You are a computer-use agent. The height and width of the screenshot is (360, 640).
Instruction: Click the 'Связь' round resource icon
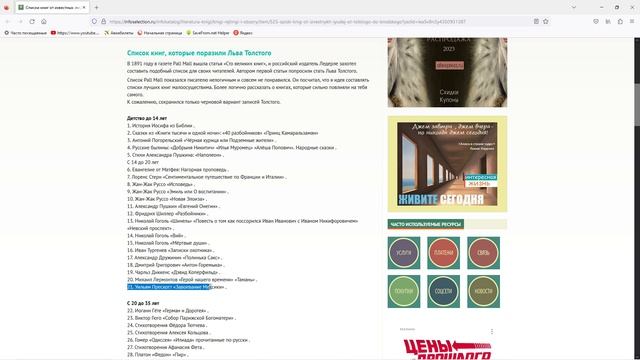click(x=483, y=253)
